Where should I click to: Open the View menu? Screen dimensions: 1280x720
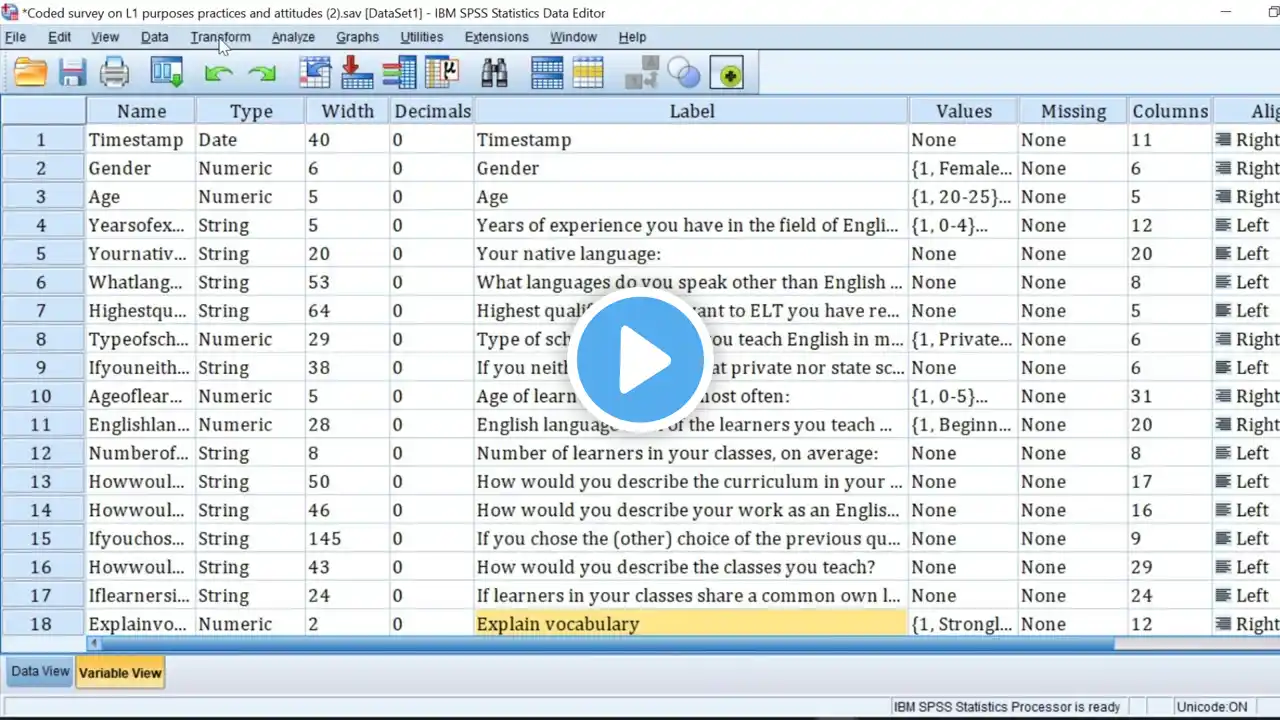click(105, 37)
